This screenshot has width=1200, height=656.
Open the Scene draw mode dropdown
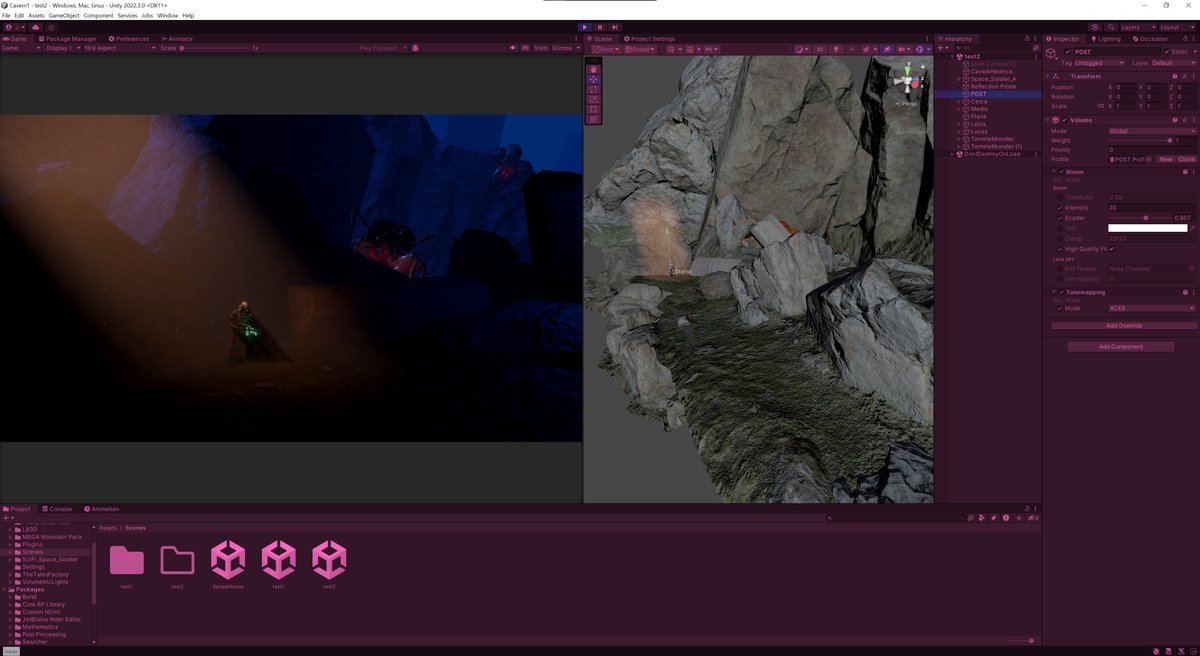click(800, 48)
